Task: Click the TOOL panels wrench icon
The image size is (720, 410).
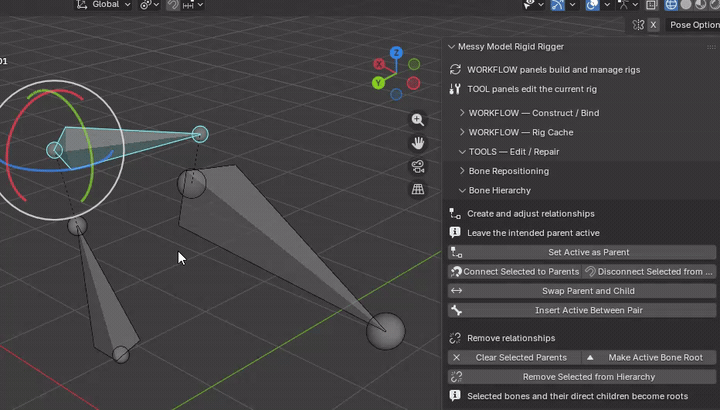Action: [x=455, y=89]
